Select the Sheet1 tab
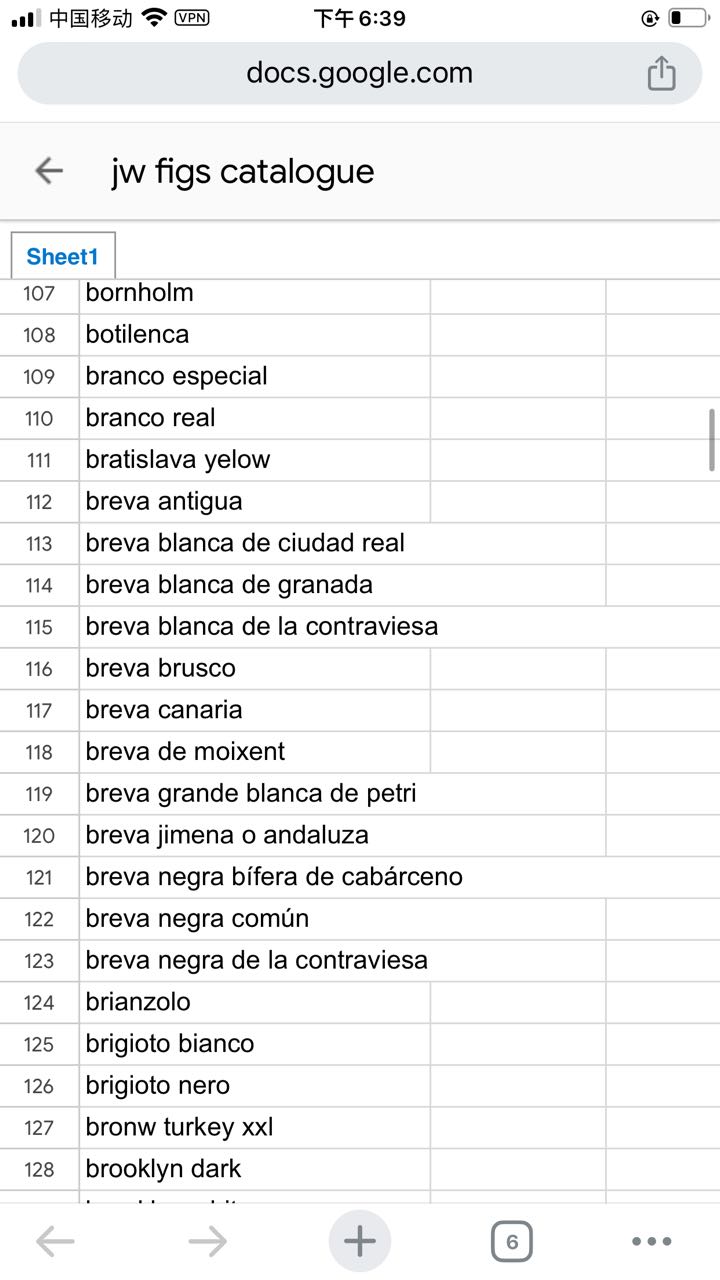 coord(63,256)
